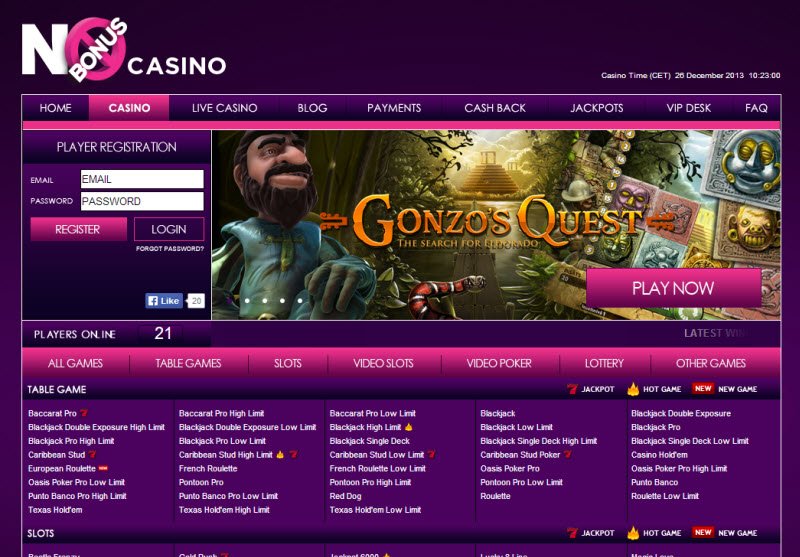This screenshot has height=557, width=800.
Task: Click the Play Now button
Action: click(x=673, y=288)
